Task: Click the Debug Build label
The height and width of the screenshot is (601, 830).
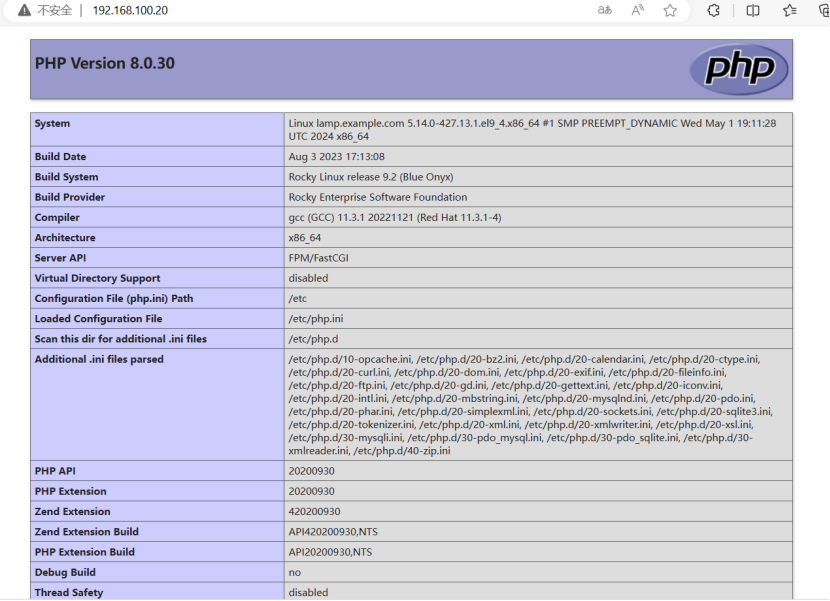Action: [x=65, y=572]
